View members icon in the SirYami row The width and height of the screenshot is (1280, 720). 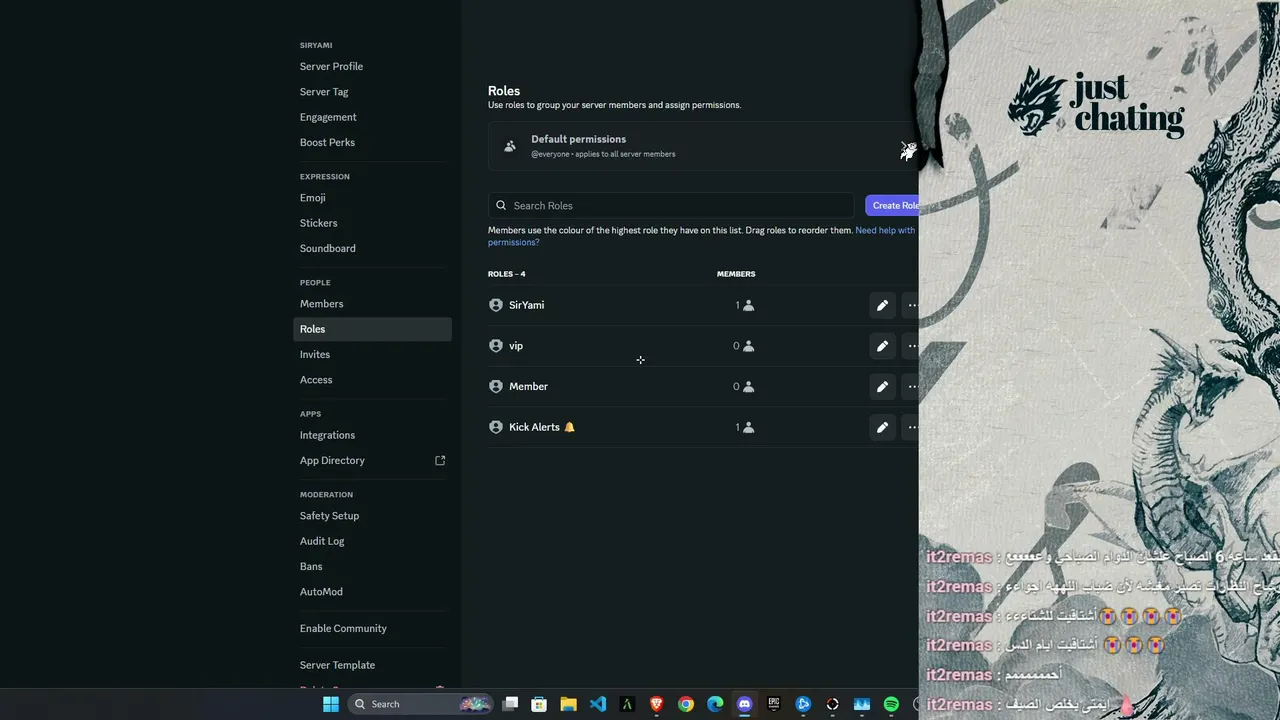click(749, 305)
